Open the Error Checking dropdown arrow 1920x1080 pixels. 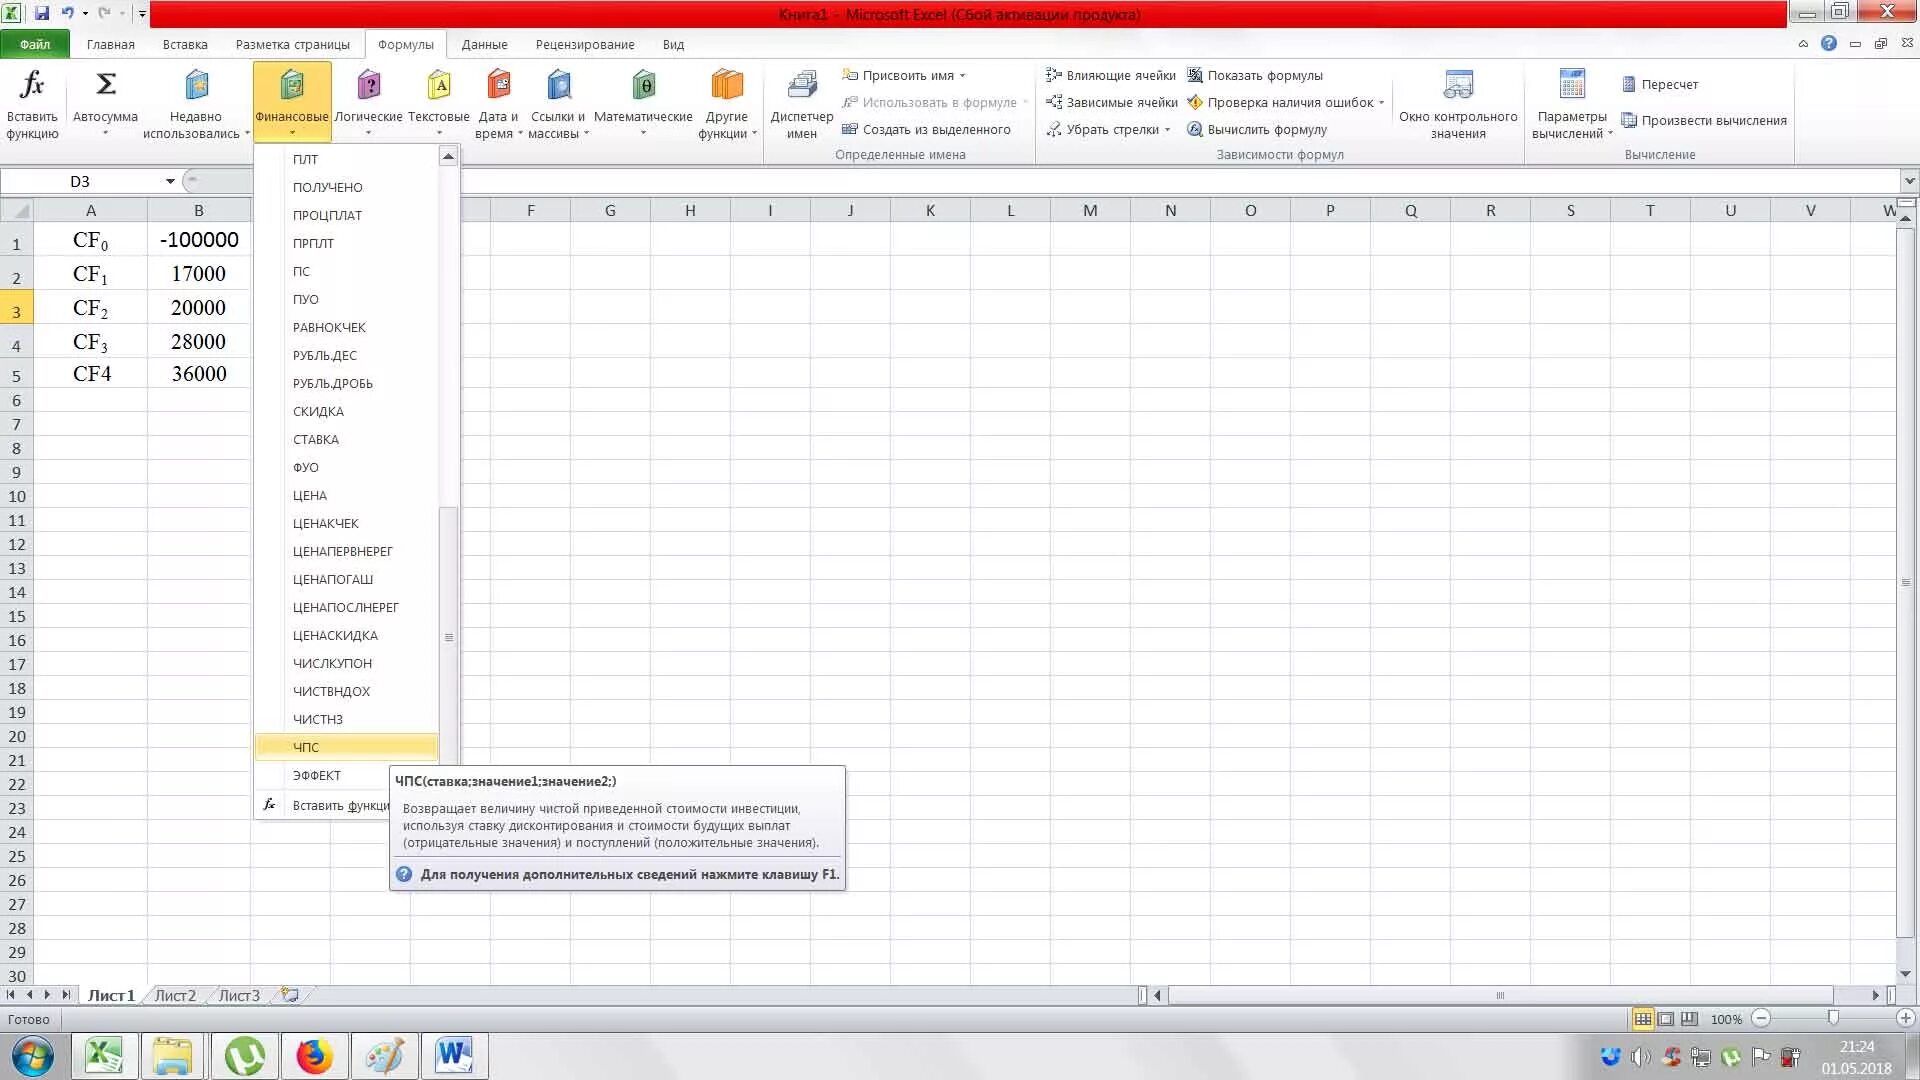coord(1381,103)
